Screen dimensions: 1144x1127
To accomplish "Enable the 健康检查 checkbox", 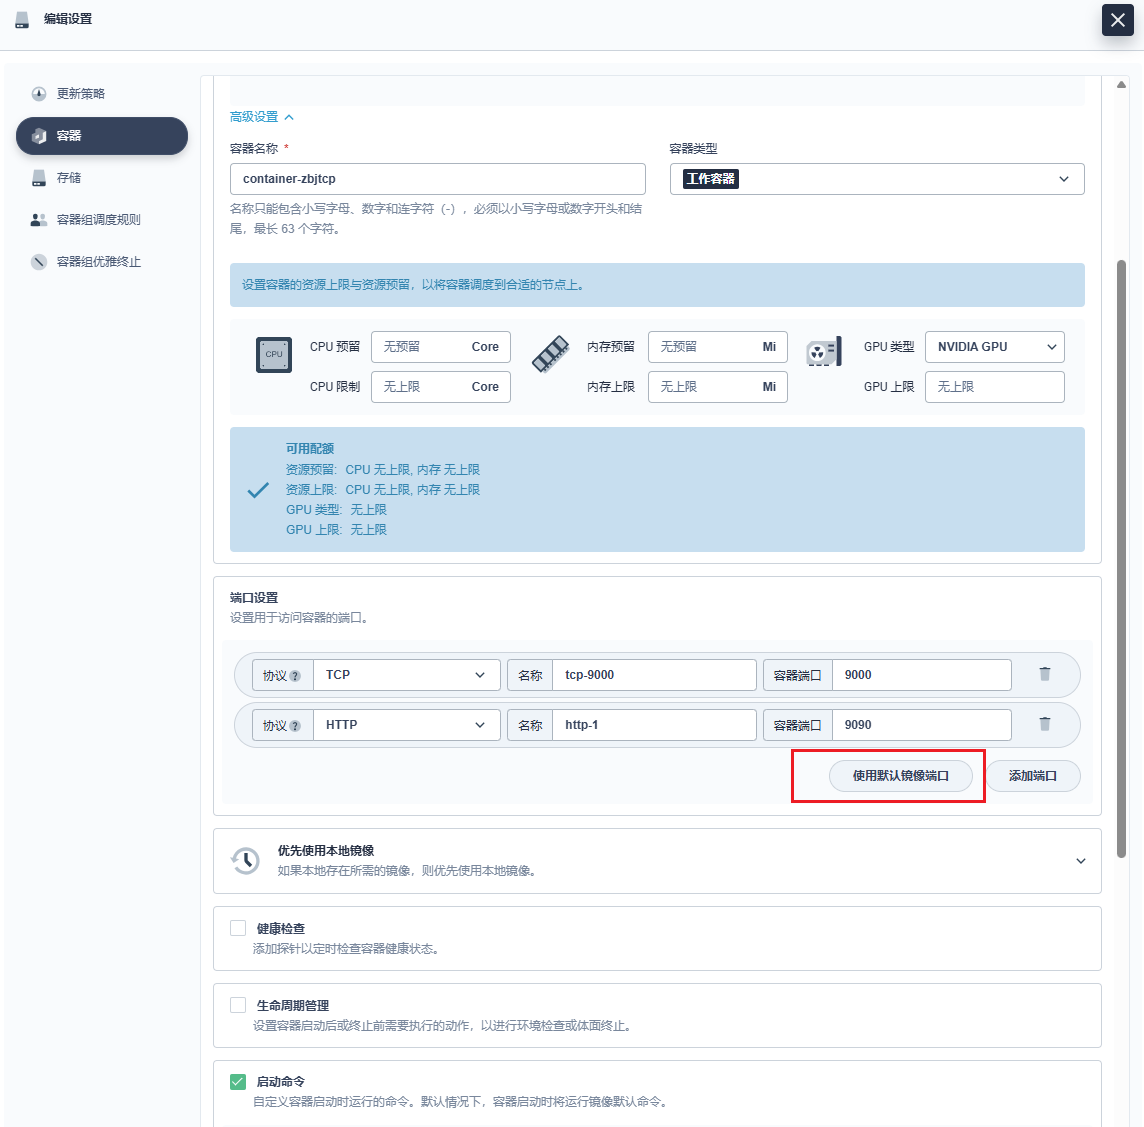I will (x=238, y=928).
